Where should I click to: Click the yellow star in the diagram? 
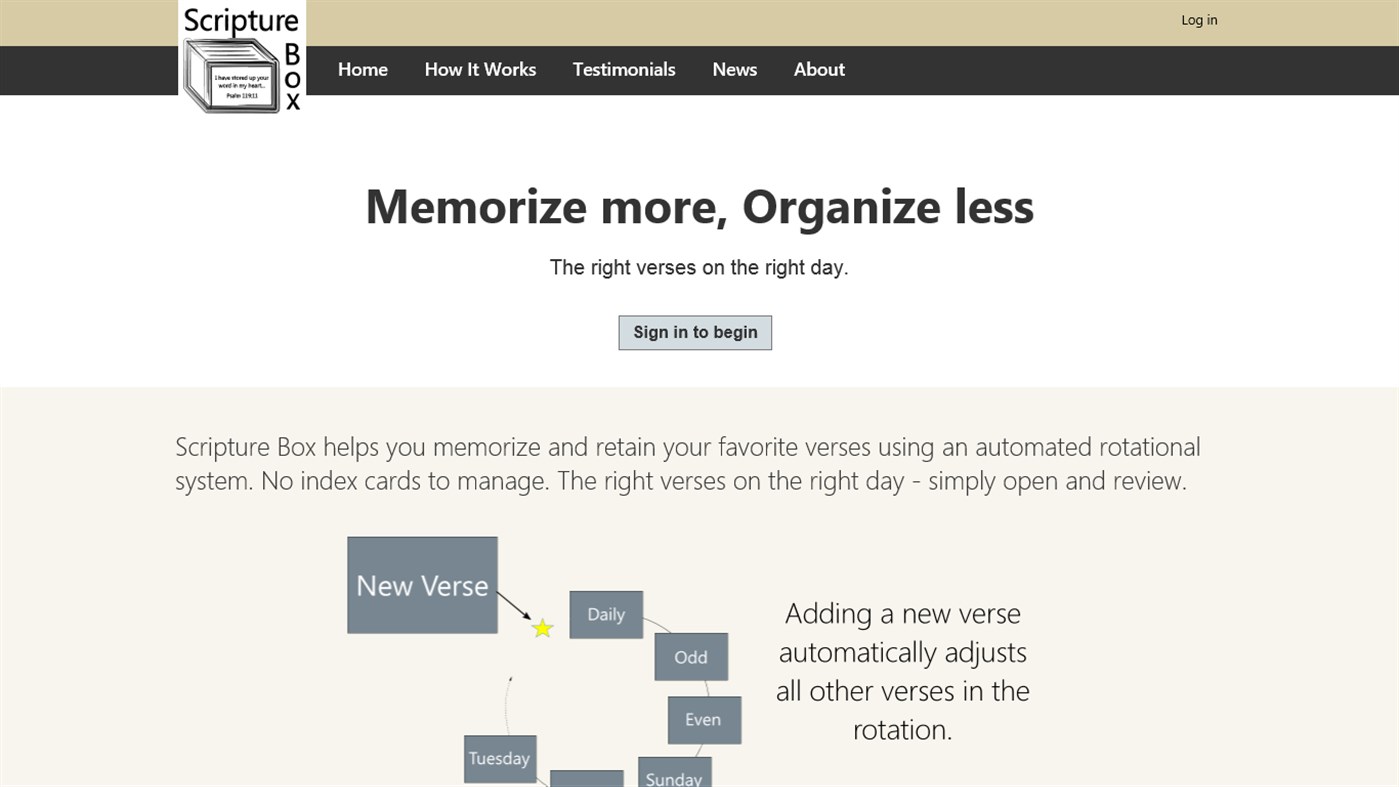click(543, 628)
